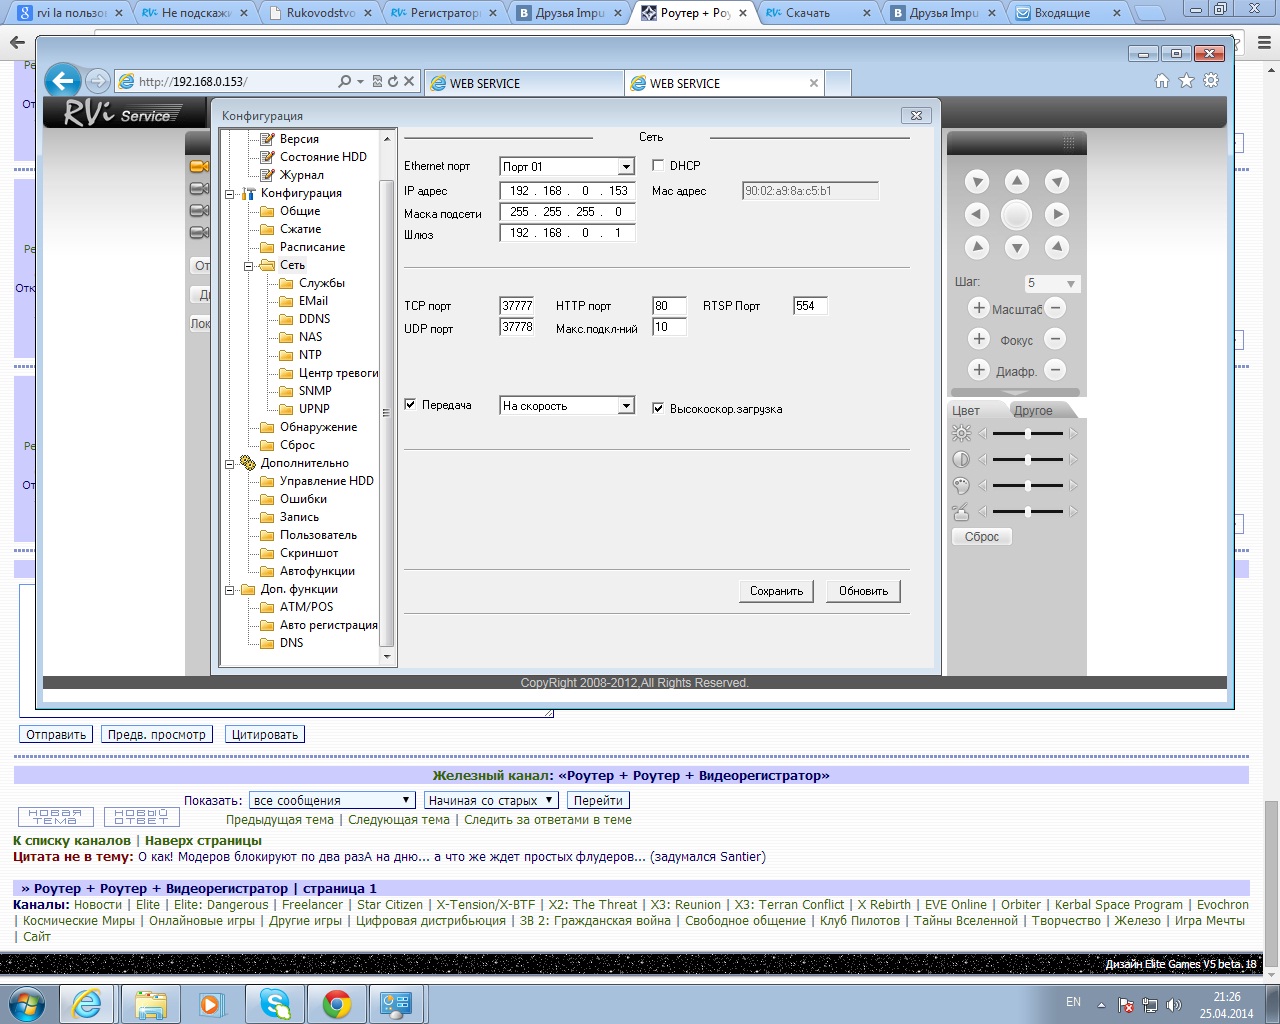Click the Сохранить button
Screen dimensions: 1280x1024
[x=776, y=591]
